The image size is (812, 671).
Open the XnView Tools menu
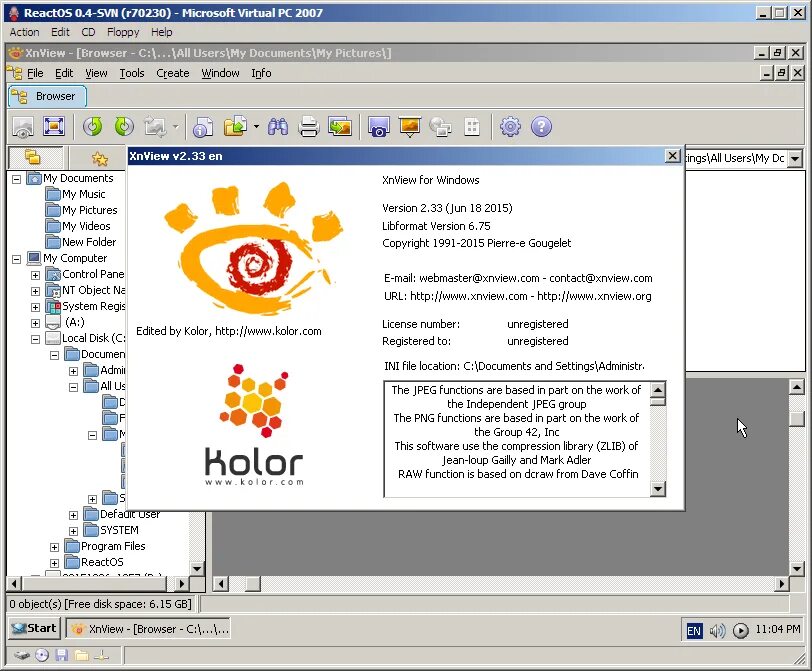(x=132, y=73)
